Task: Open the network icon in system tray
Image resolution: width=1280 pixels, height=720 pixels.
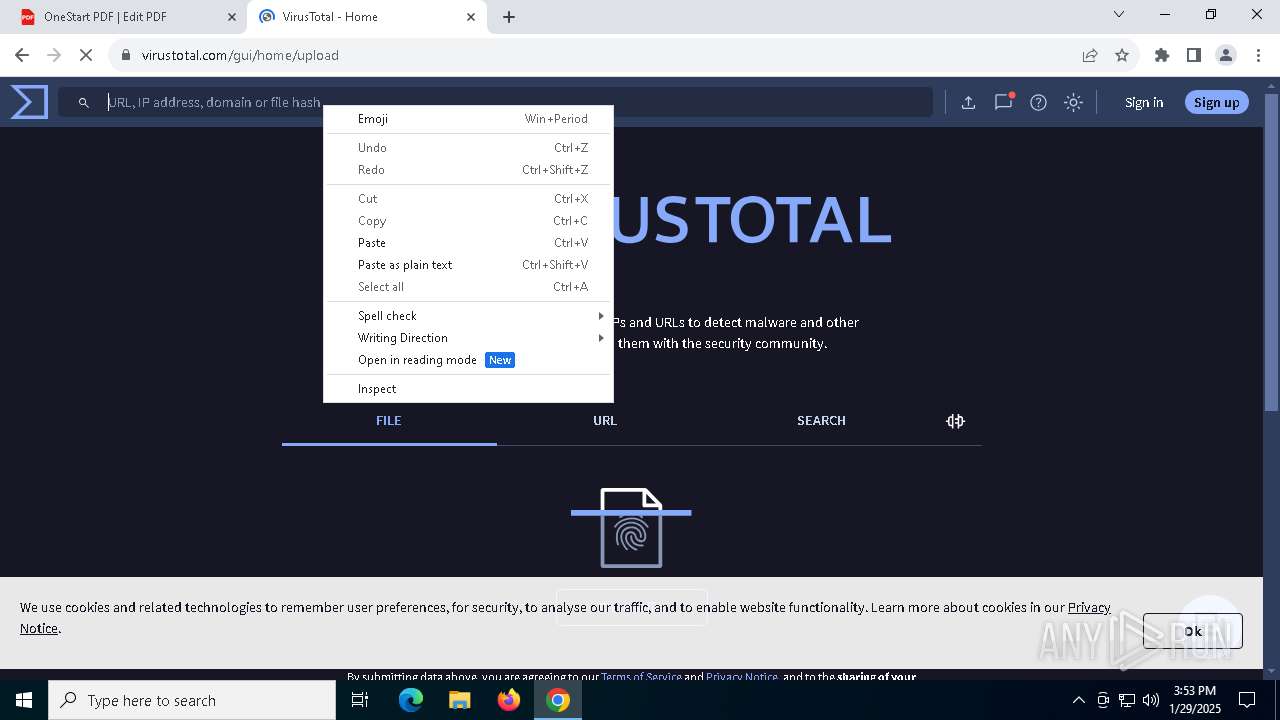Action: click(1127, 700)
